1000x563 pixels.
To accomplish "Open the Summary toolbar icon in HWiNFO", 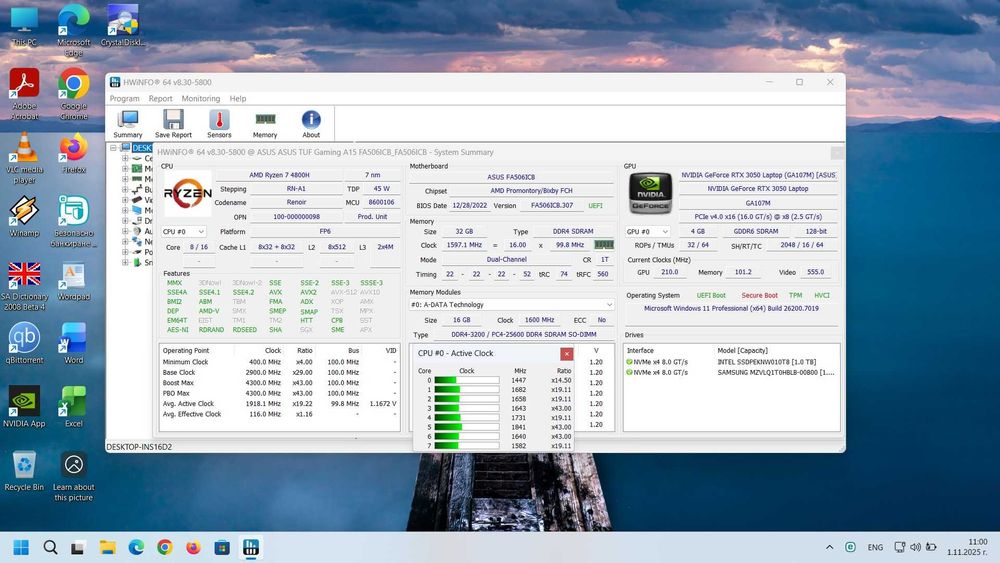I will (128, 124).
